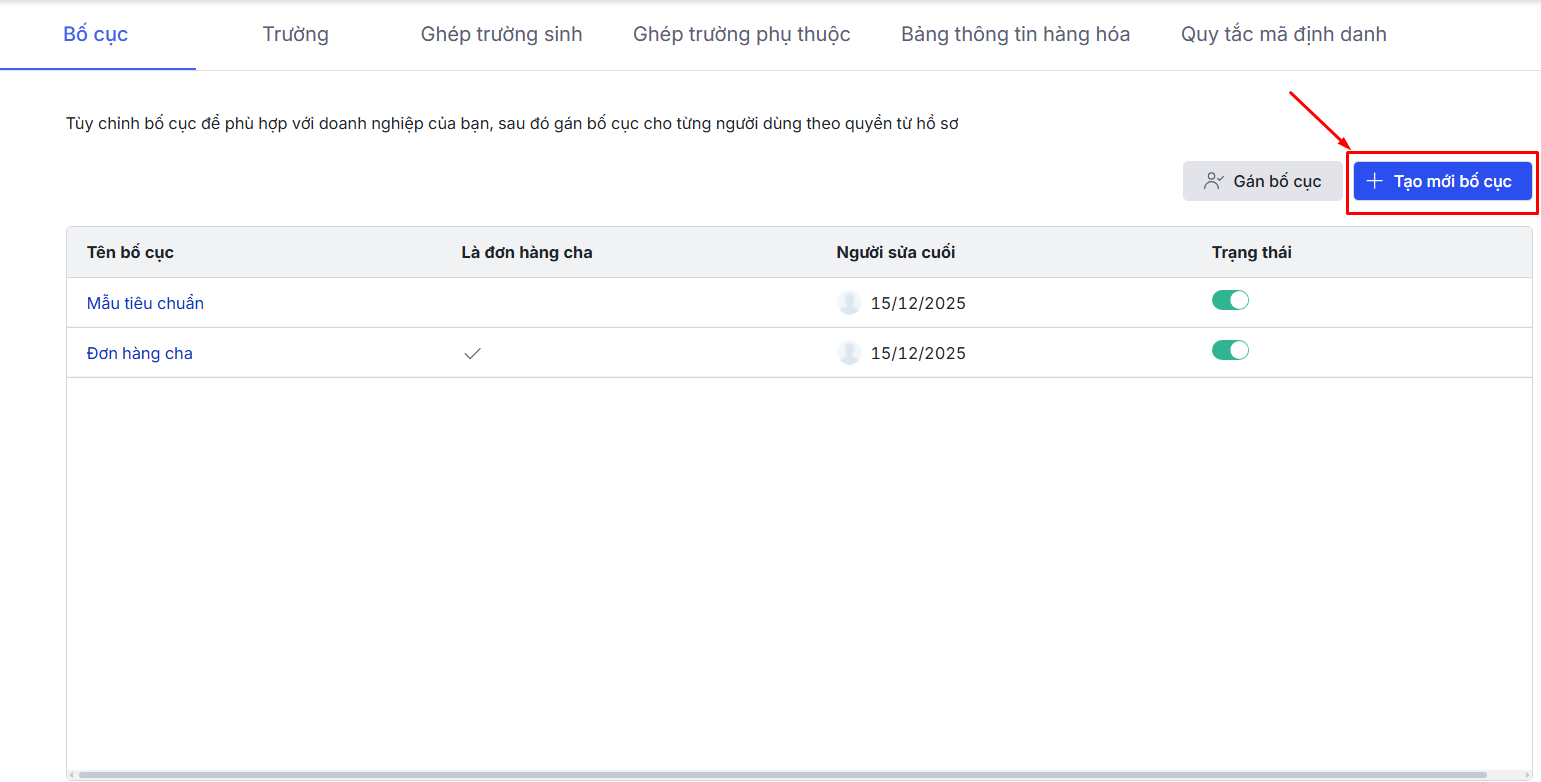Click the avatar in the Mẫu tiêu chuẩn row

[x=849, y=303]
